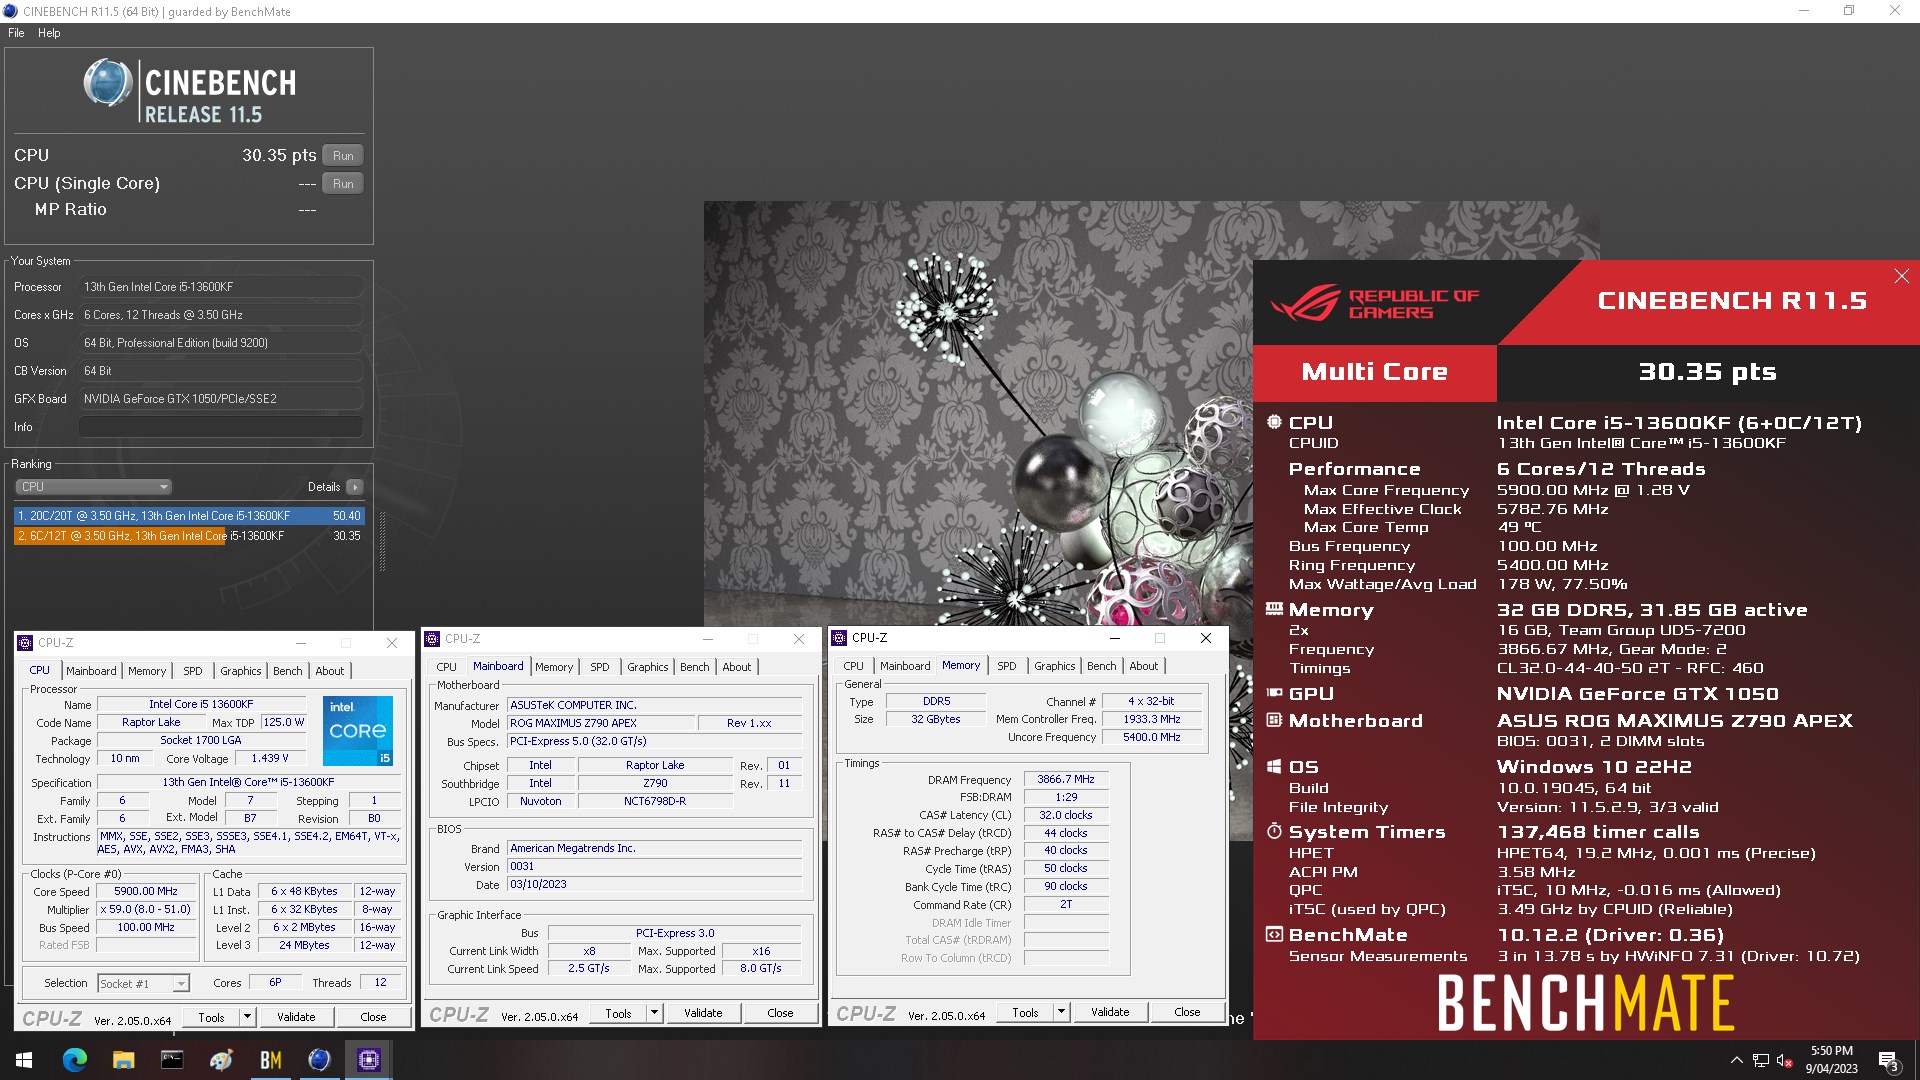
Task: Switch to Memory tab in first CPU-Z window
Action: point(147,671)
